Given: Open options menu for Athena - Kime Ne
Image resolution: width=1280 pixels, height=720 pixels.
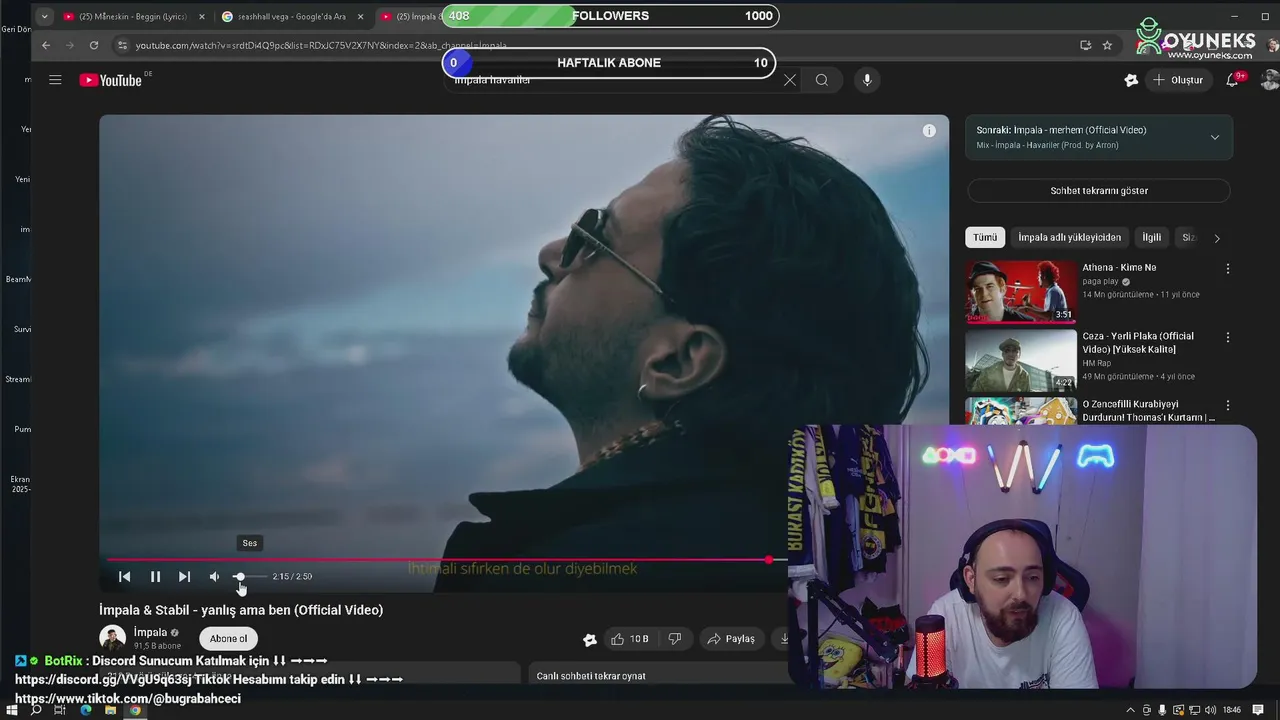Looking at the screenshot, I should (x=1228, y=269).
